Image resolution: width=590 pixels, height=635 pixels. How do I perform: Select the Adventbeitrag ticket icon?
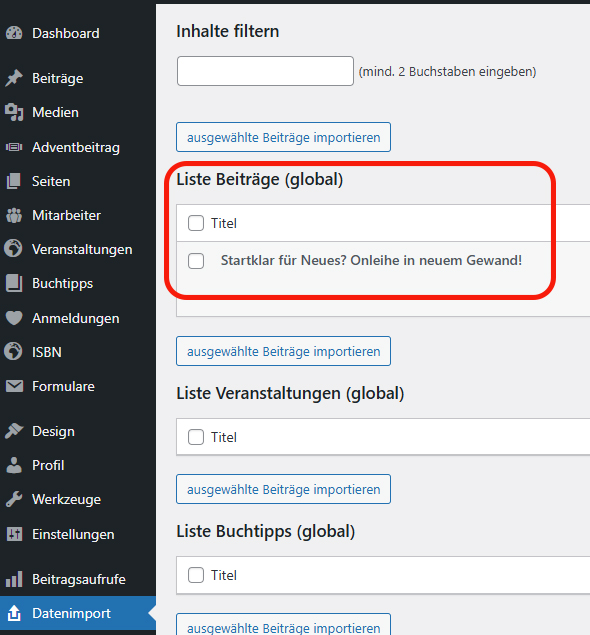click(x=14, y=147)
